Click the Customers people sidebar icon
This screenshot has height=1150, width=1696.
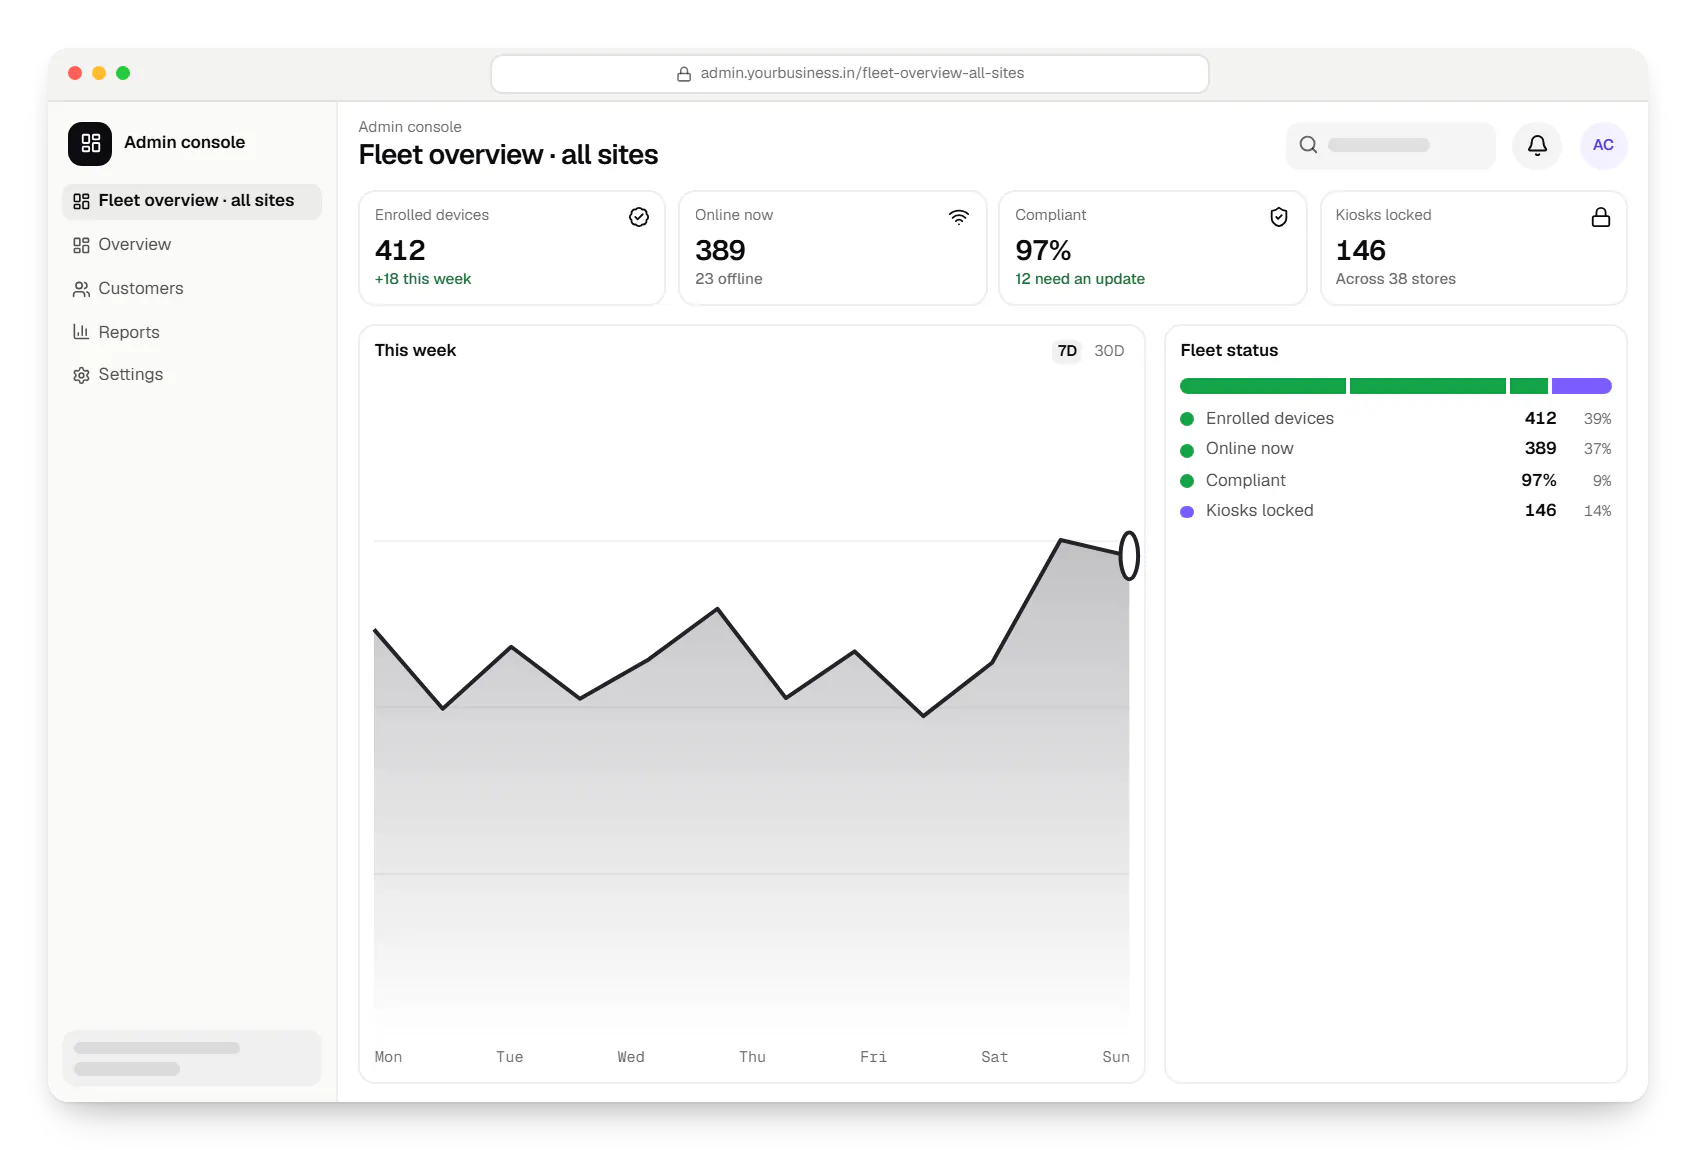81,289
